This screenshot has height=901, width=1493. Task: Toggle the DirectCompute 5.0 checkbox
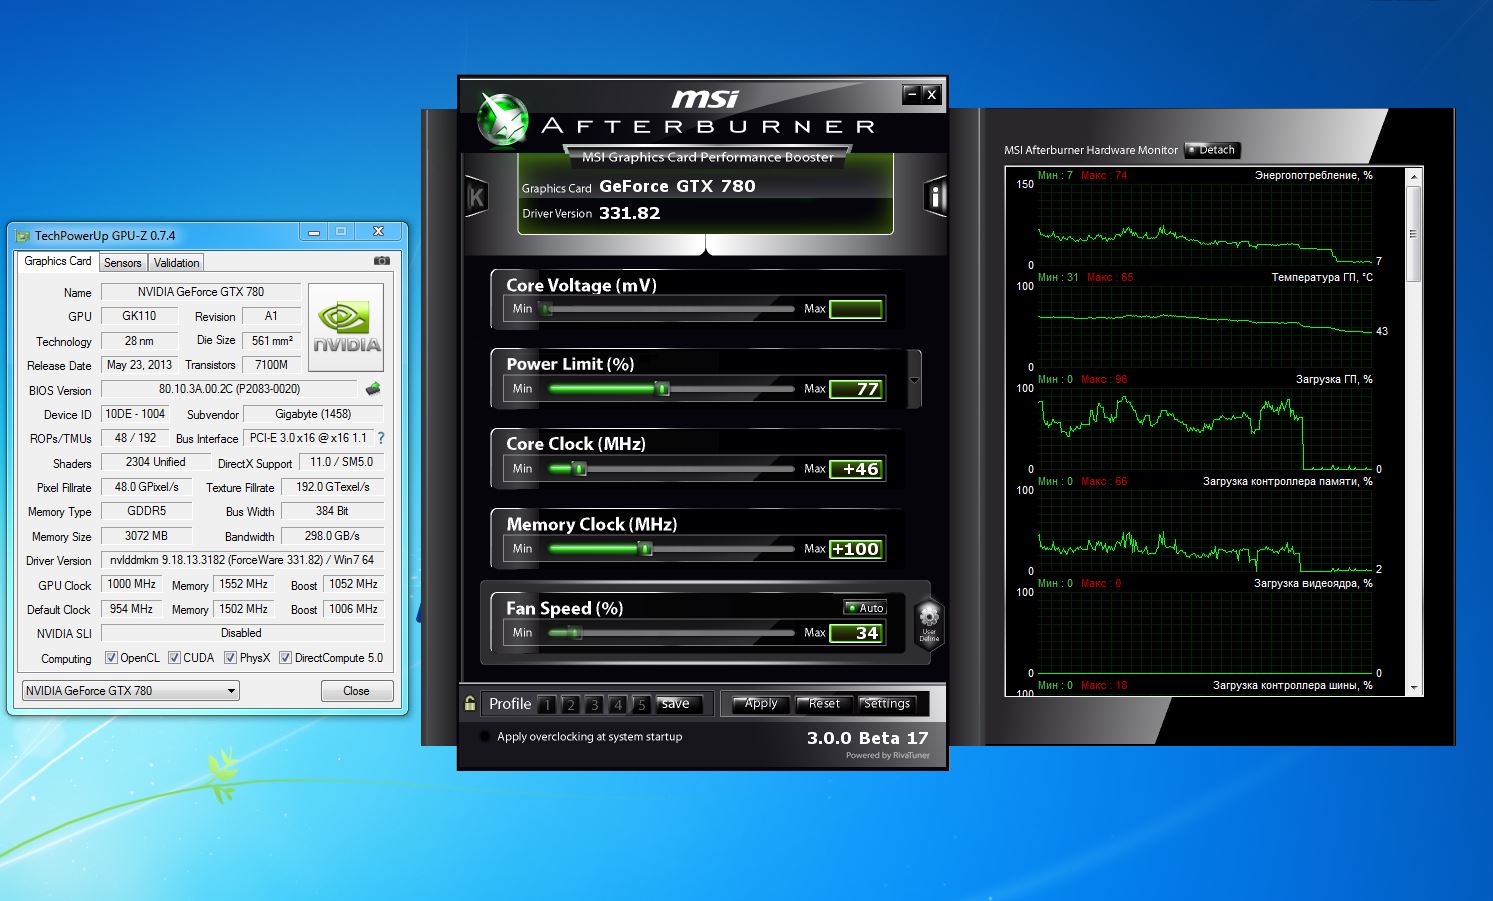pyautogui.click(x=286, y=658)
